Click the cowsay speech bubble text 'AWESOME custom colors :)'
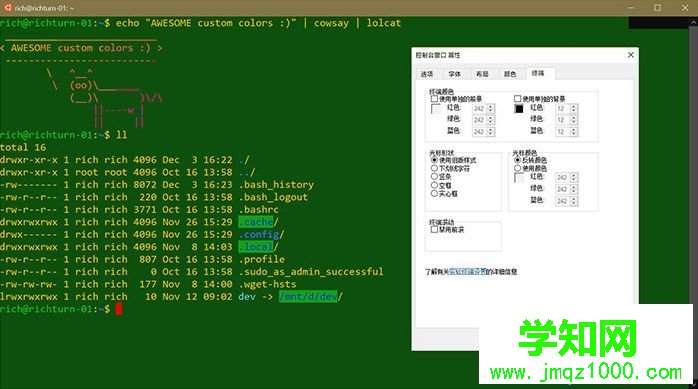 coord(81,48)
